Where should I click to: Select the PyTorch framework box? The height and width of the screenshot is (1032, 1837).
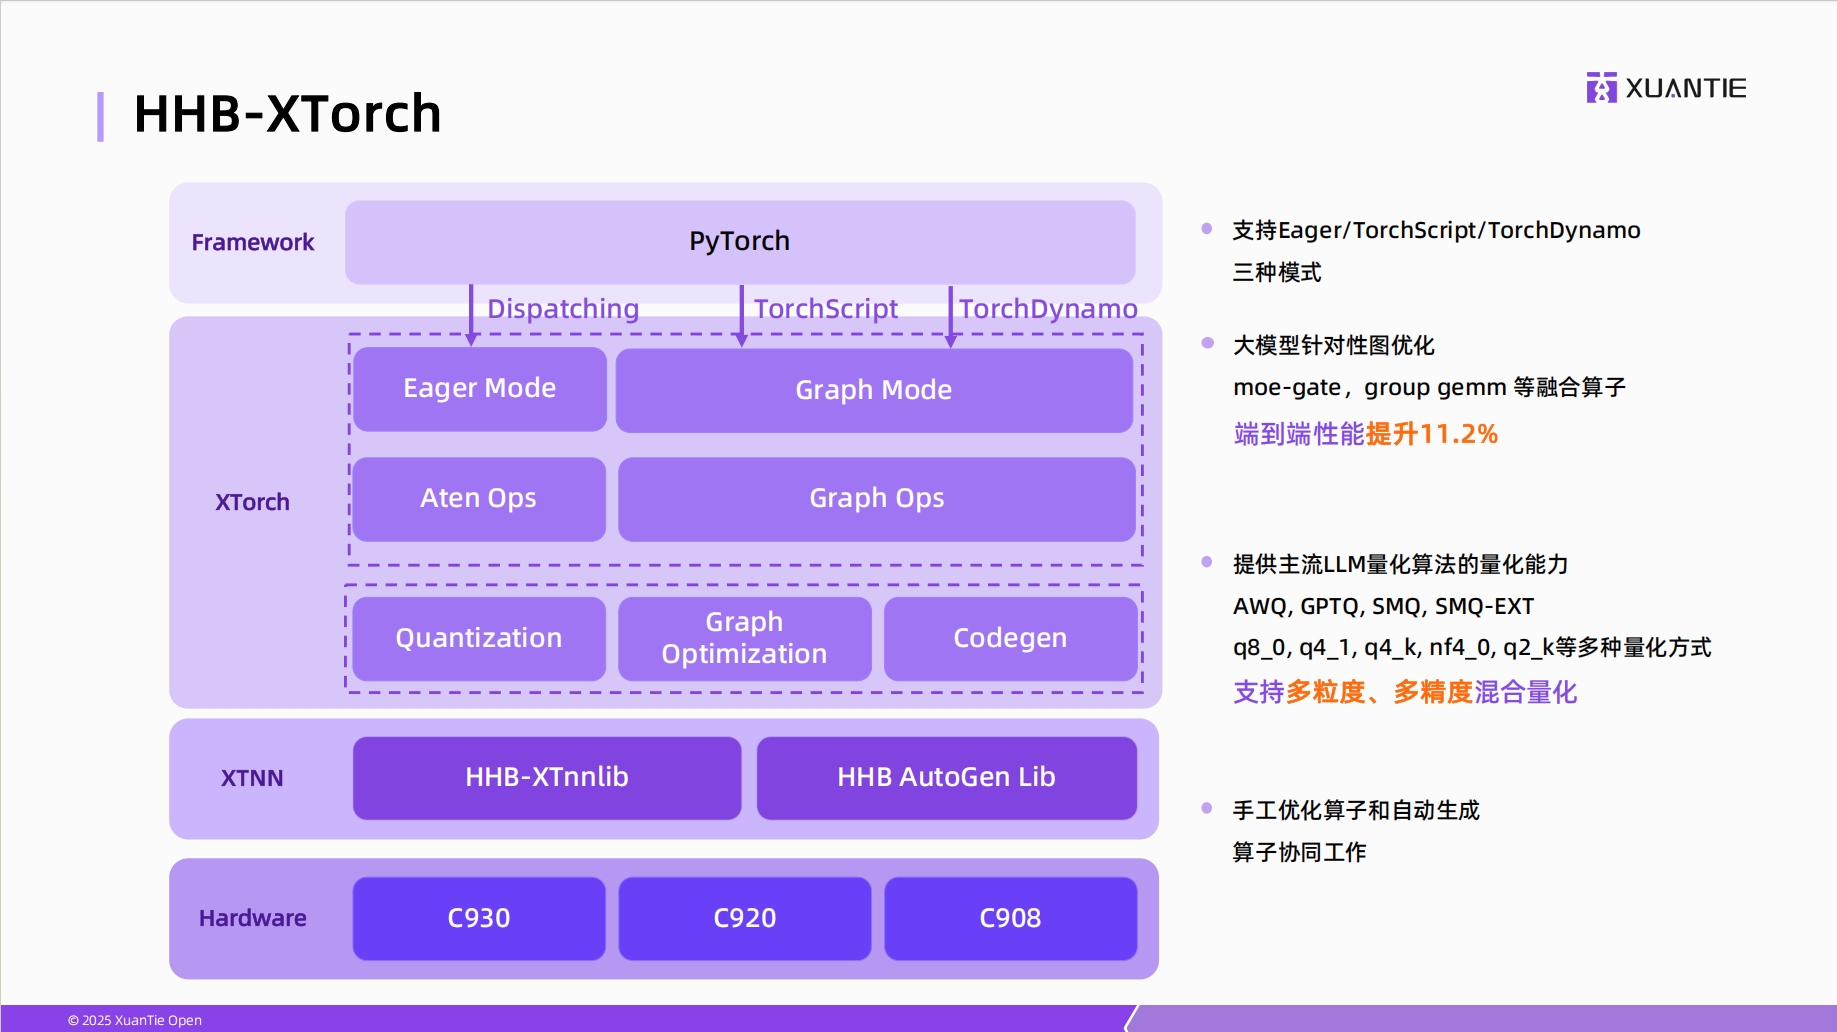click(740, 242)
